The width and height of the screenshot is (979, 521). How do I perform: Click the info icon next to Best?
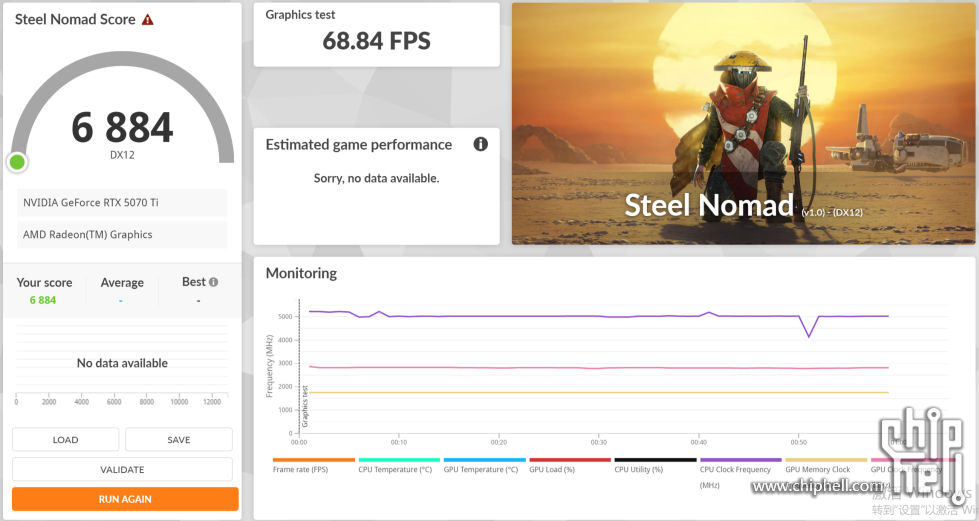pos(213,282)
